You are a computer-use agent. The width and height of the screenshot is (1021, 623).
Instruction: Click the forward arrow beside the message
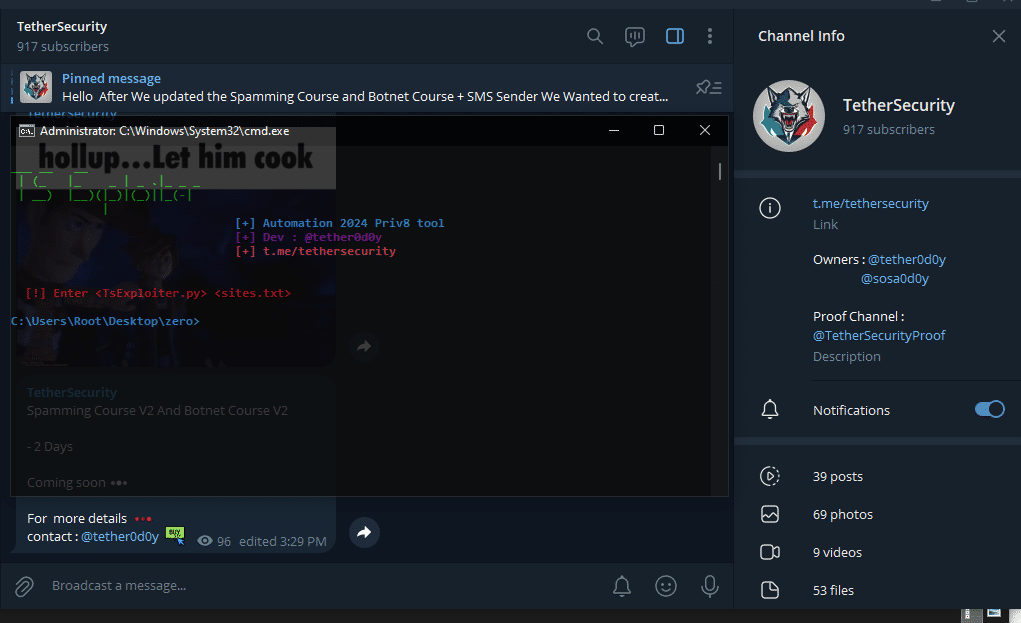click(364, 533)
